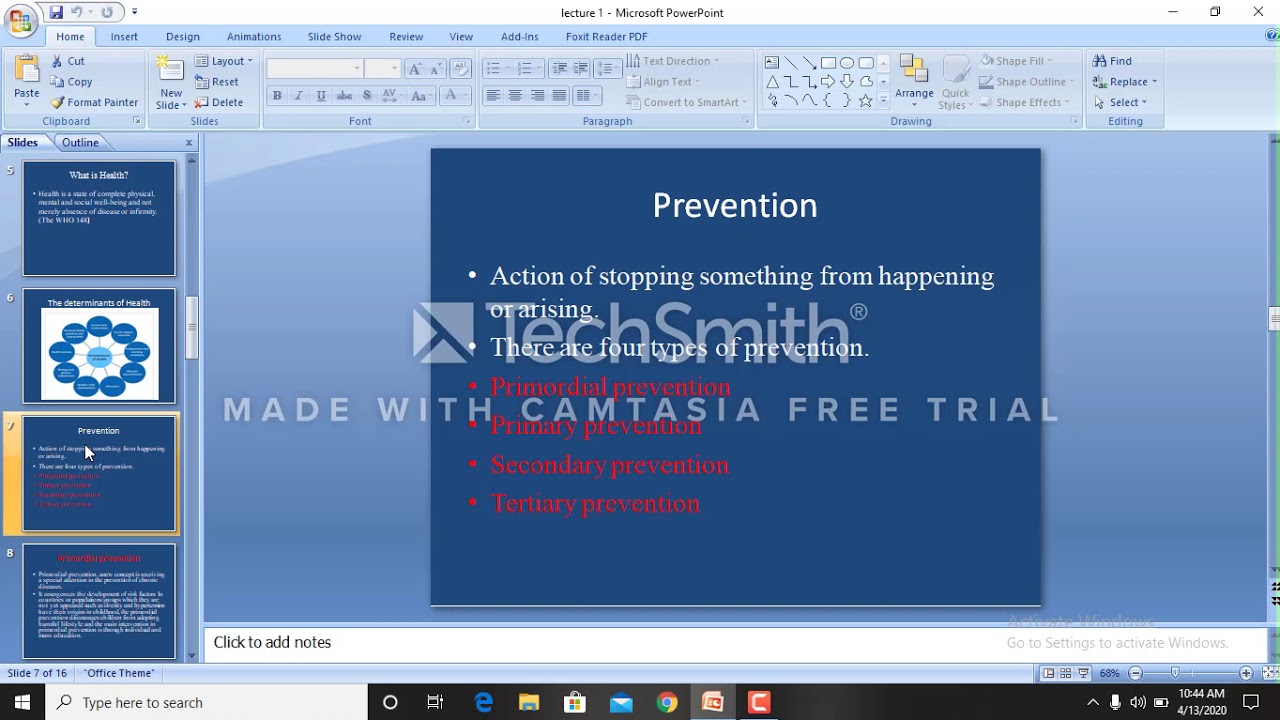Click Replace in Editing group
Screen dimensions: 1280x720
[x=1125, y=82]
